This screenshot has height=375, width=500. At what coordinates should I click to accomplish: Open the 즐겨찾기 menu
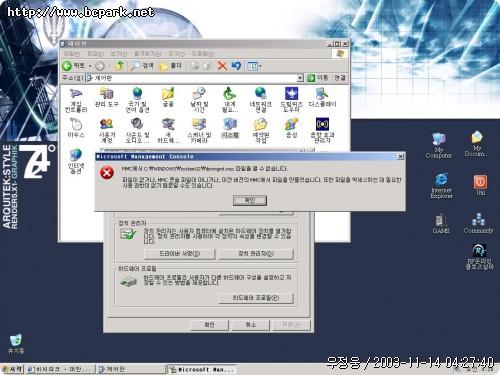147,53
